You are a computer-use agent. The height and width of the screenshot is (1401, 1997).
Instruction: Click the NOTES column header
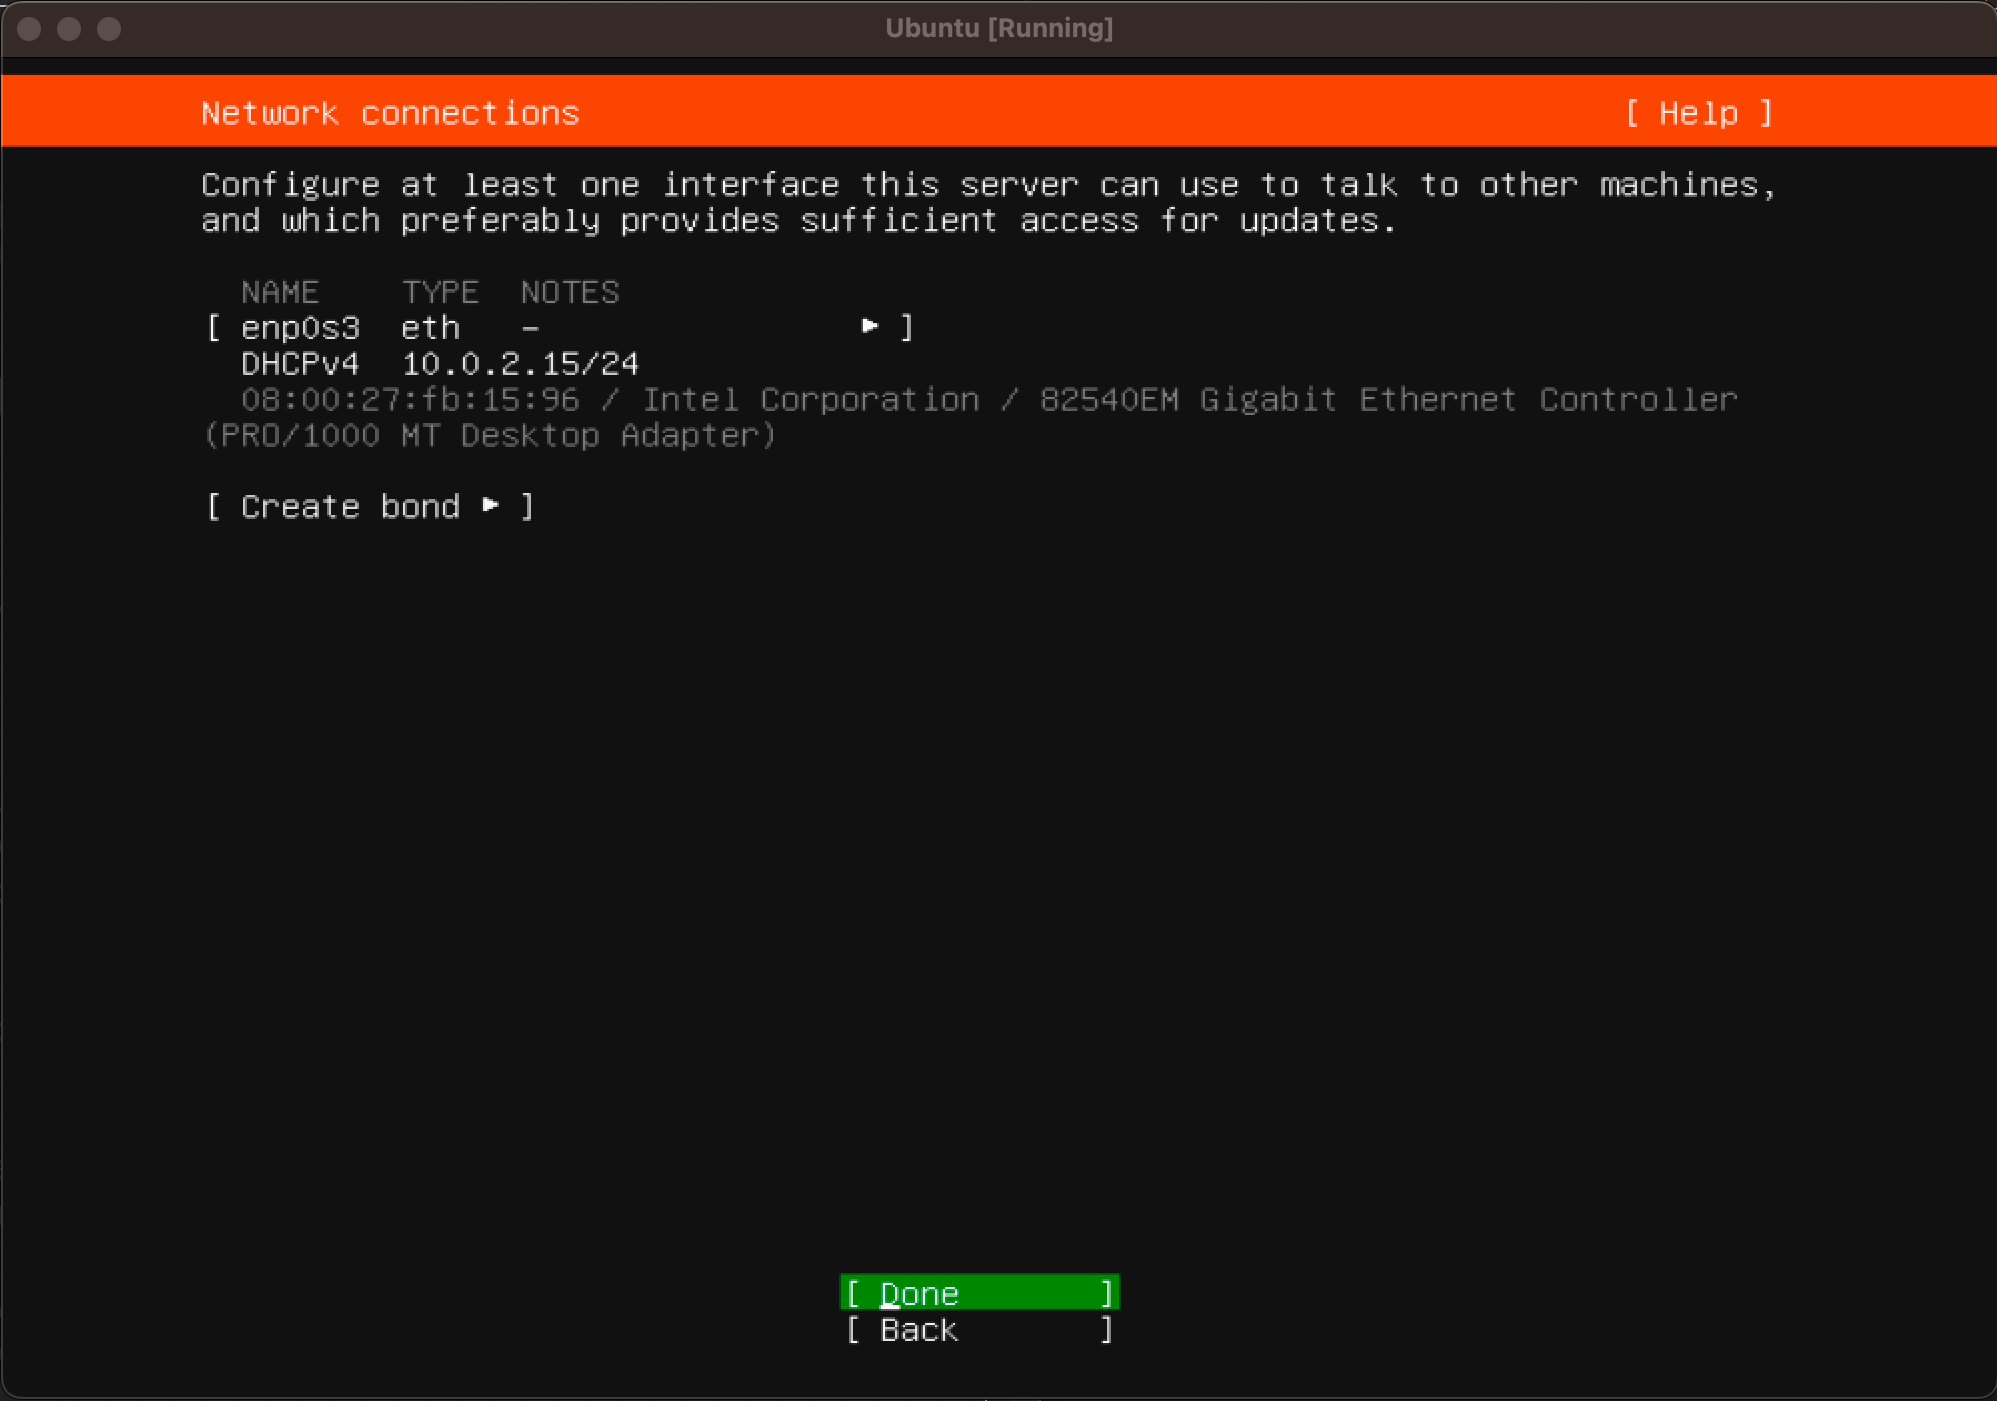[x=570, y=292]
